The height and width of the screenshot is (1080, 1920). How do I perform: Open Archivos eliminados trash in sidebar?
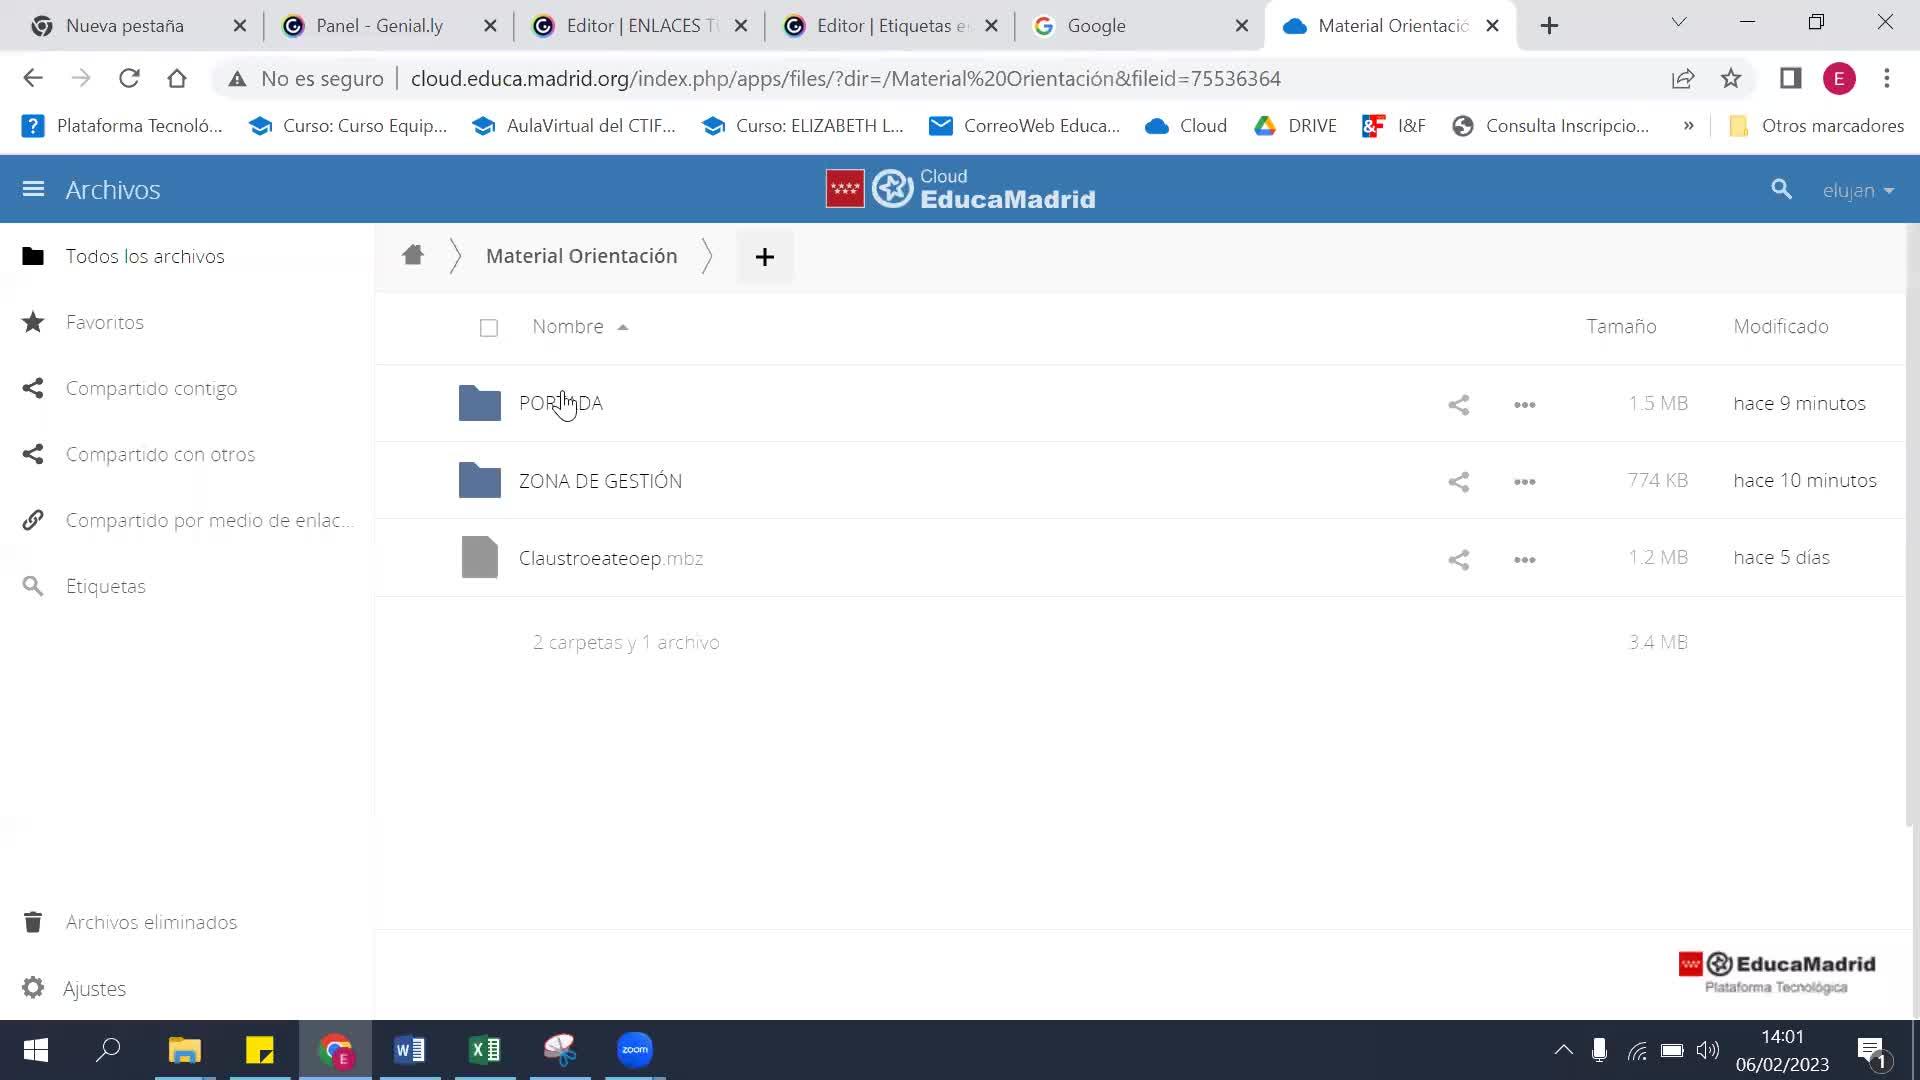coord(150,922)
